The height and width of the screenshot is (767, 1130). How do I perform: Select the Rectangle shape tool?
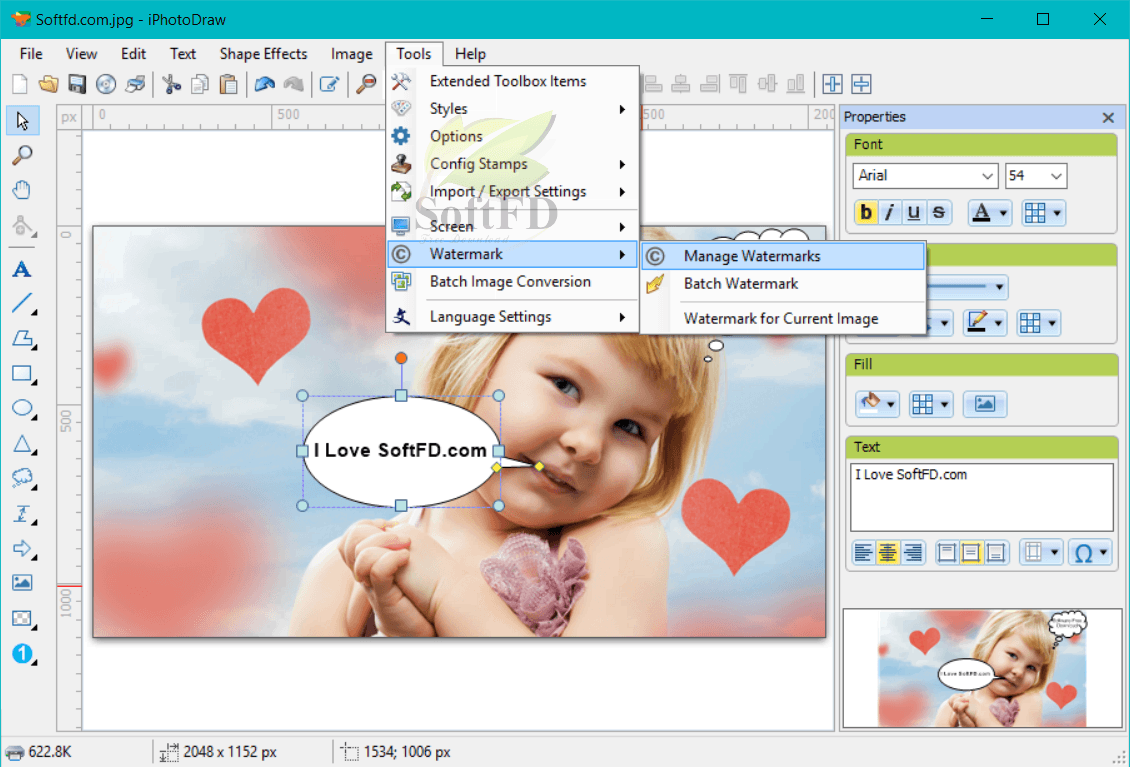coord(22,373)
